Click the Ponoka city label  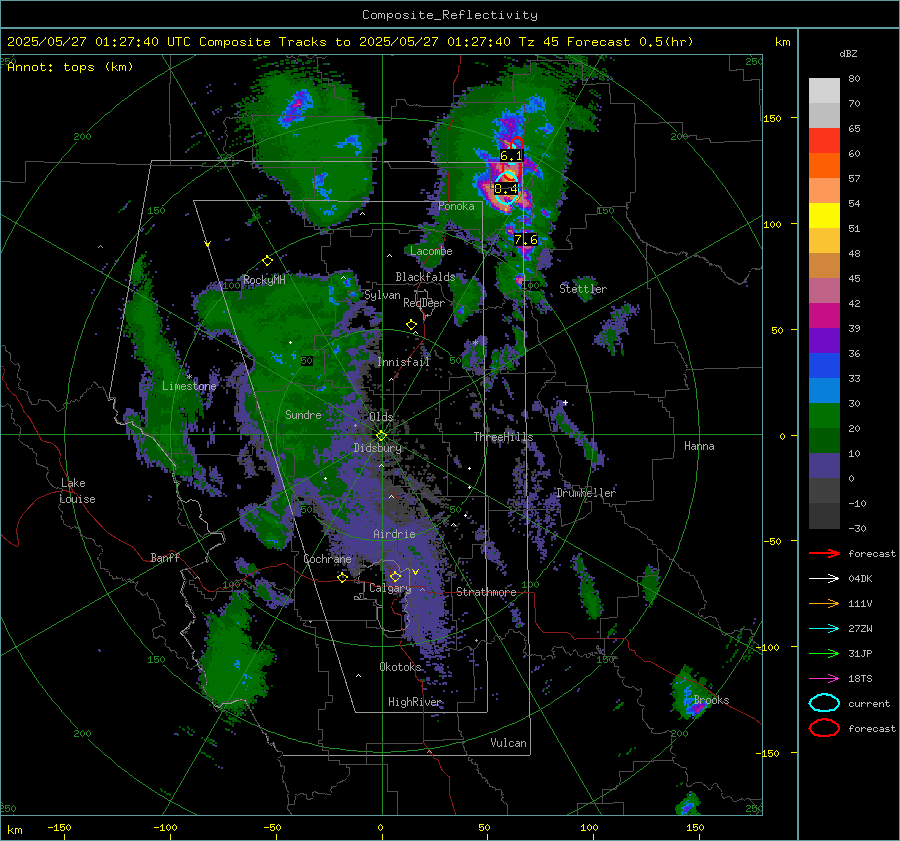click(456, 206)
